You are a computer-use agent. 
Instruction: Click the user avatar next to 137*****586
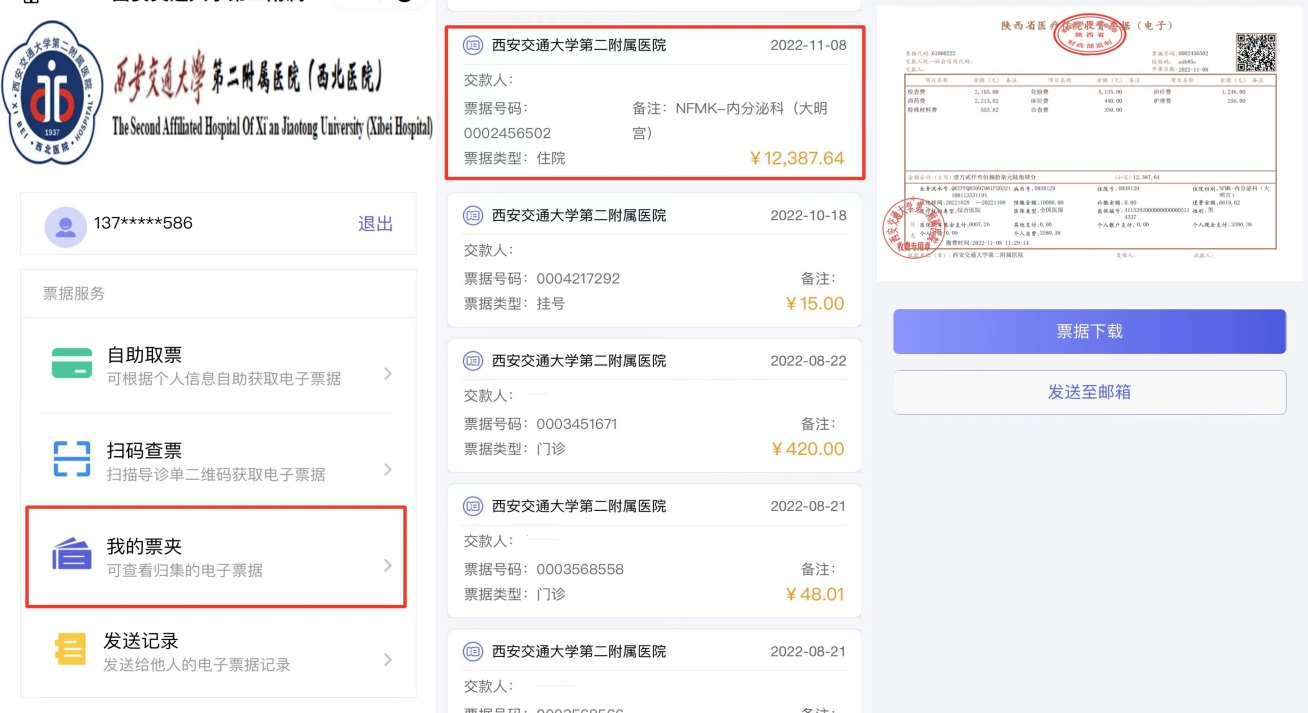pyautogui.click(x=65, y=224)
